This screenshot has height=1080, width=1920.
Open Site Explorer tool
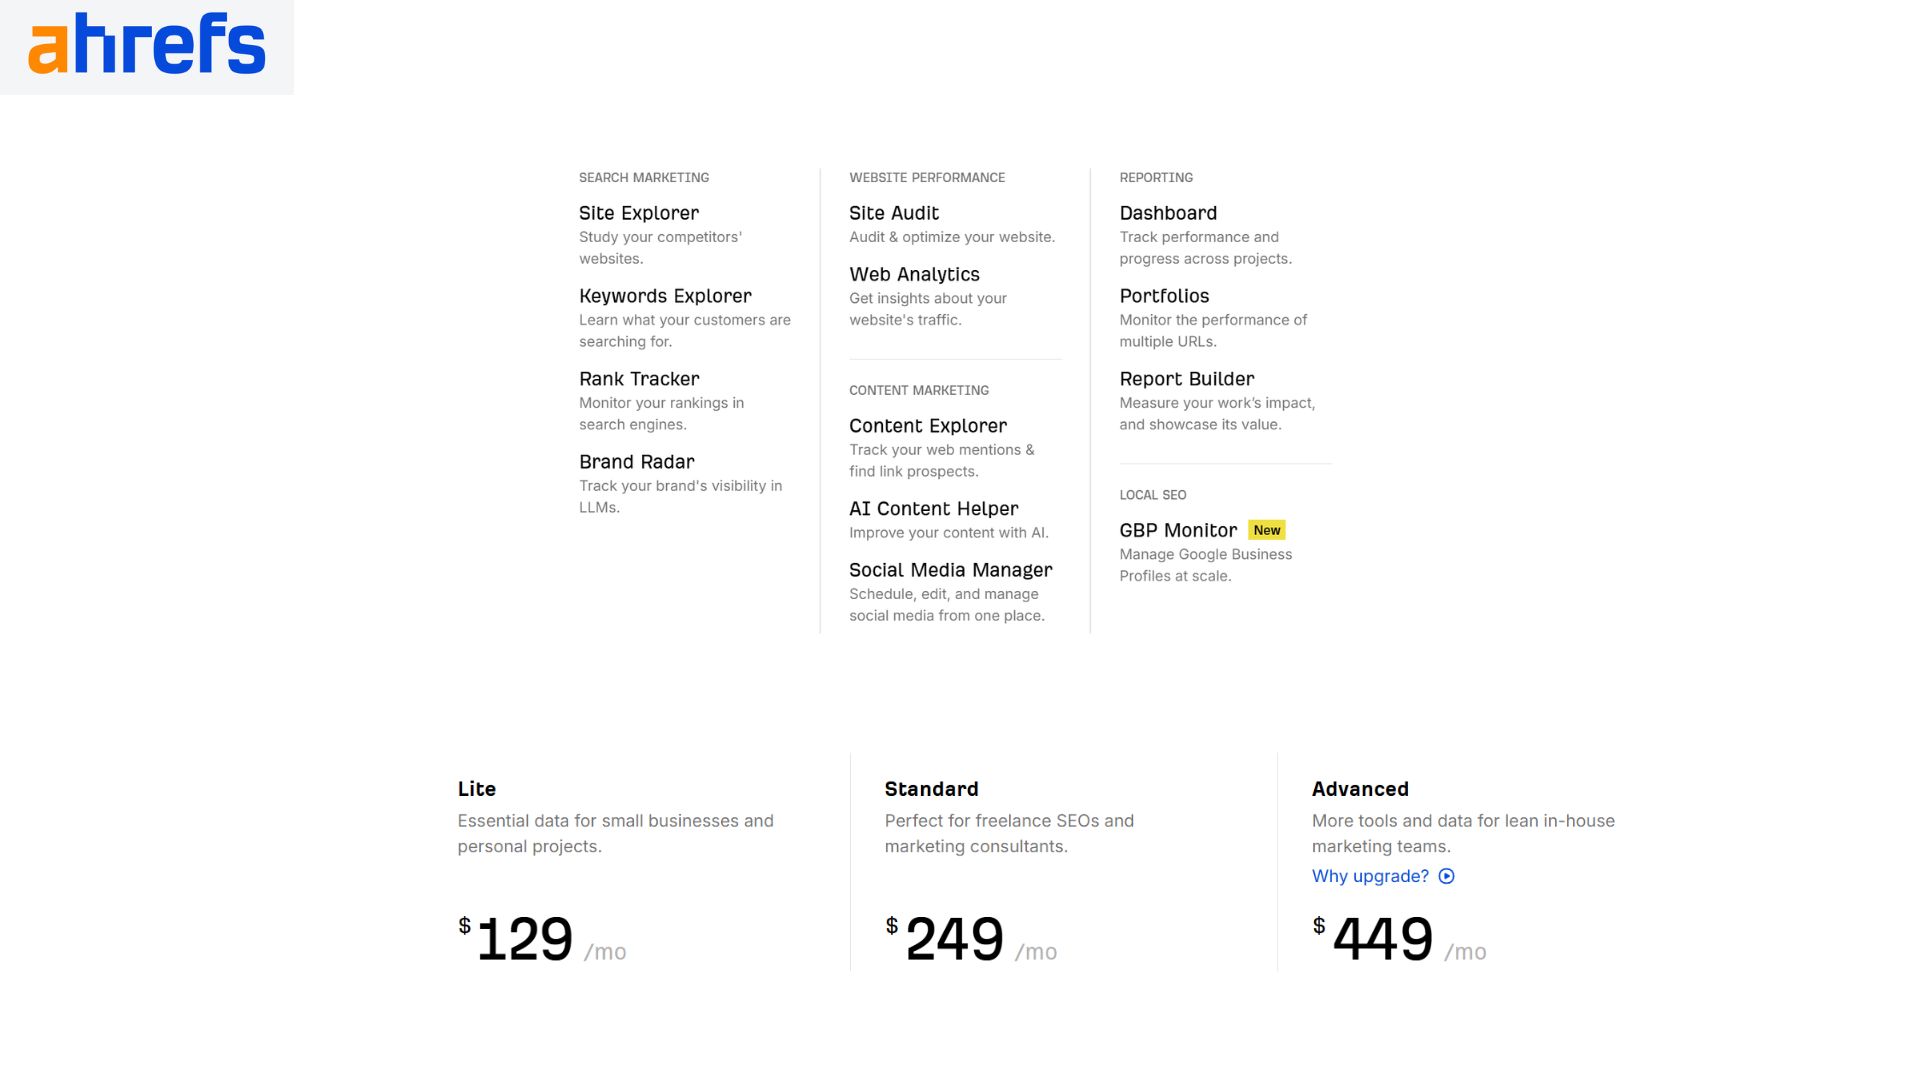tap(638, 213)
